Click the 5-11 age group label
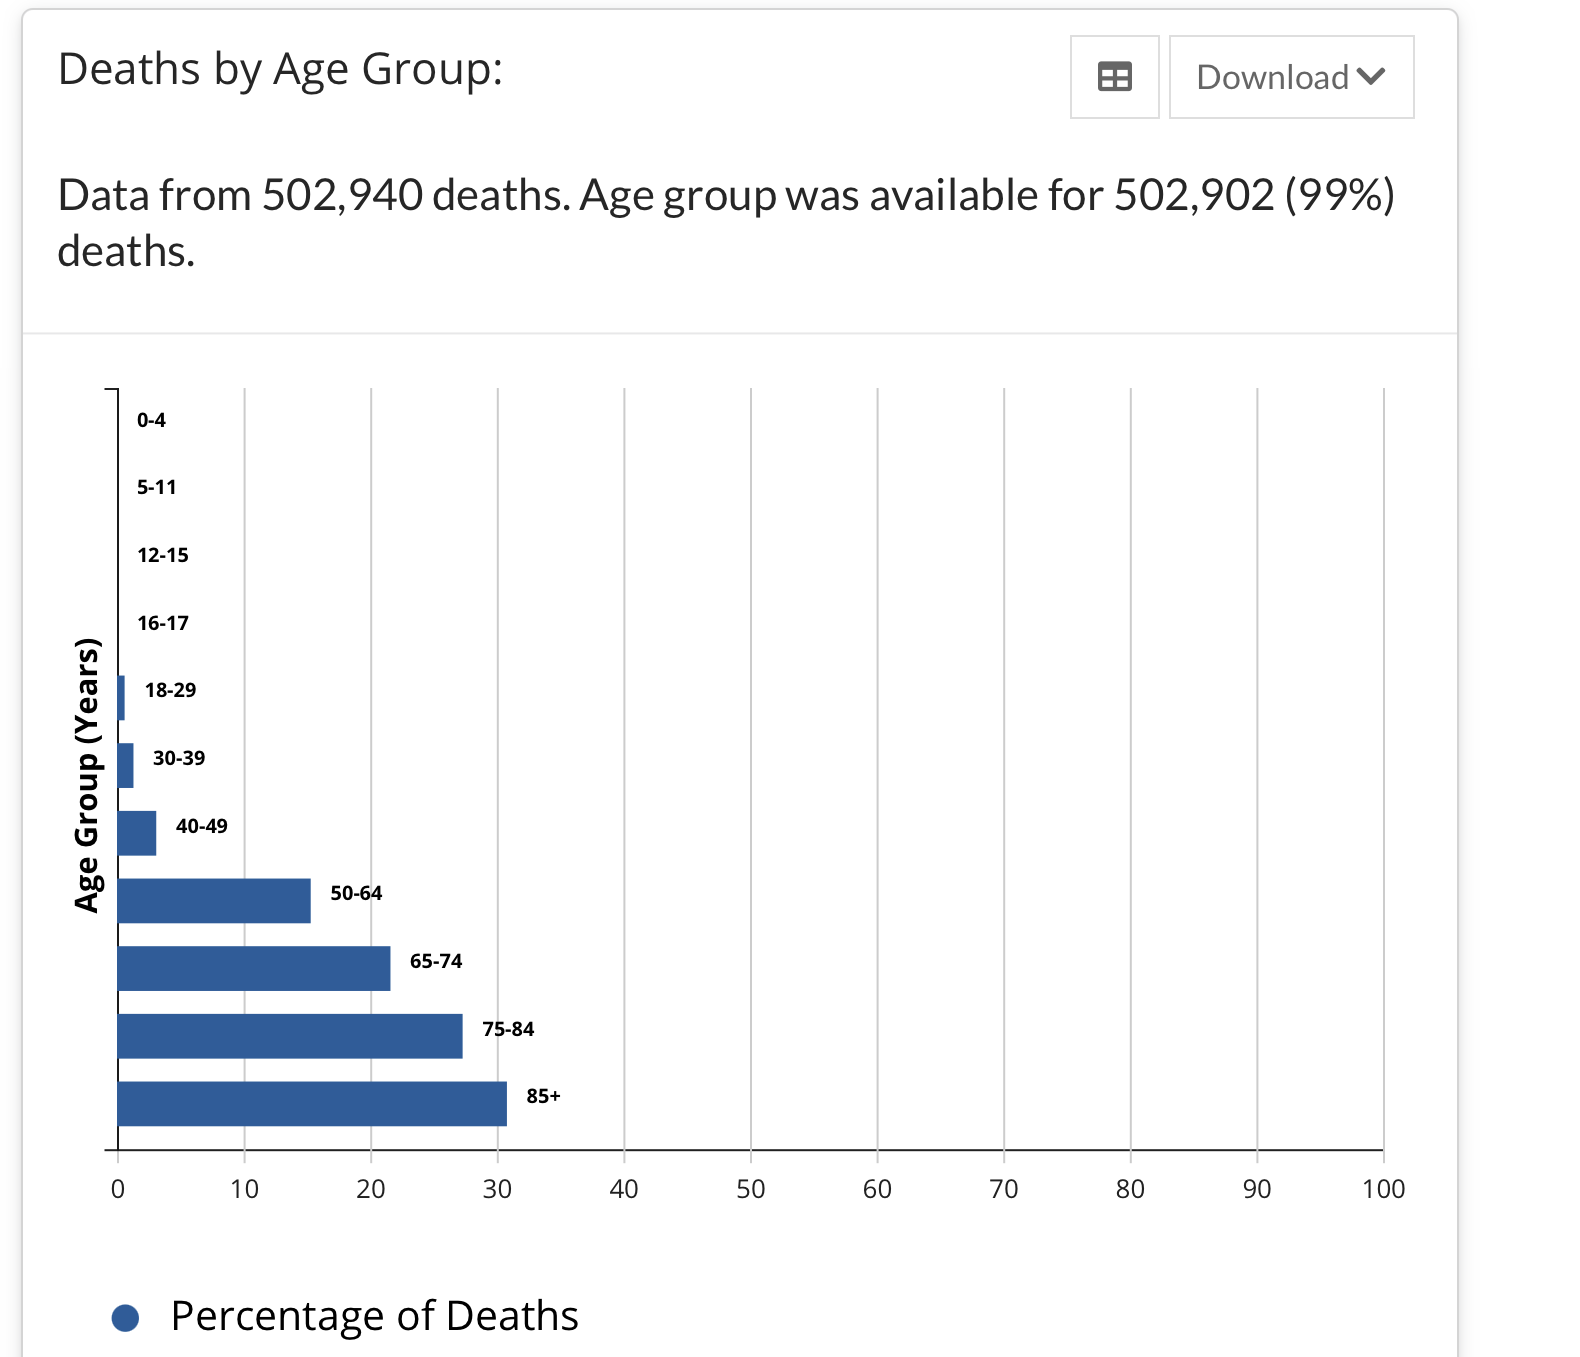The width and height of the screenshot is (1580, 1357). (156, 488)
